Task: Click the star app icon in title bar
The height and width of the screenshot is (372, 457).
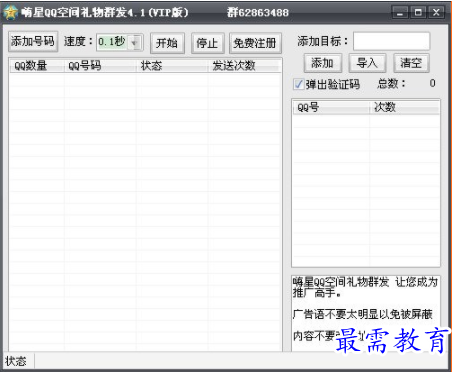Action: pos(10,13)
